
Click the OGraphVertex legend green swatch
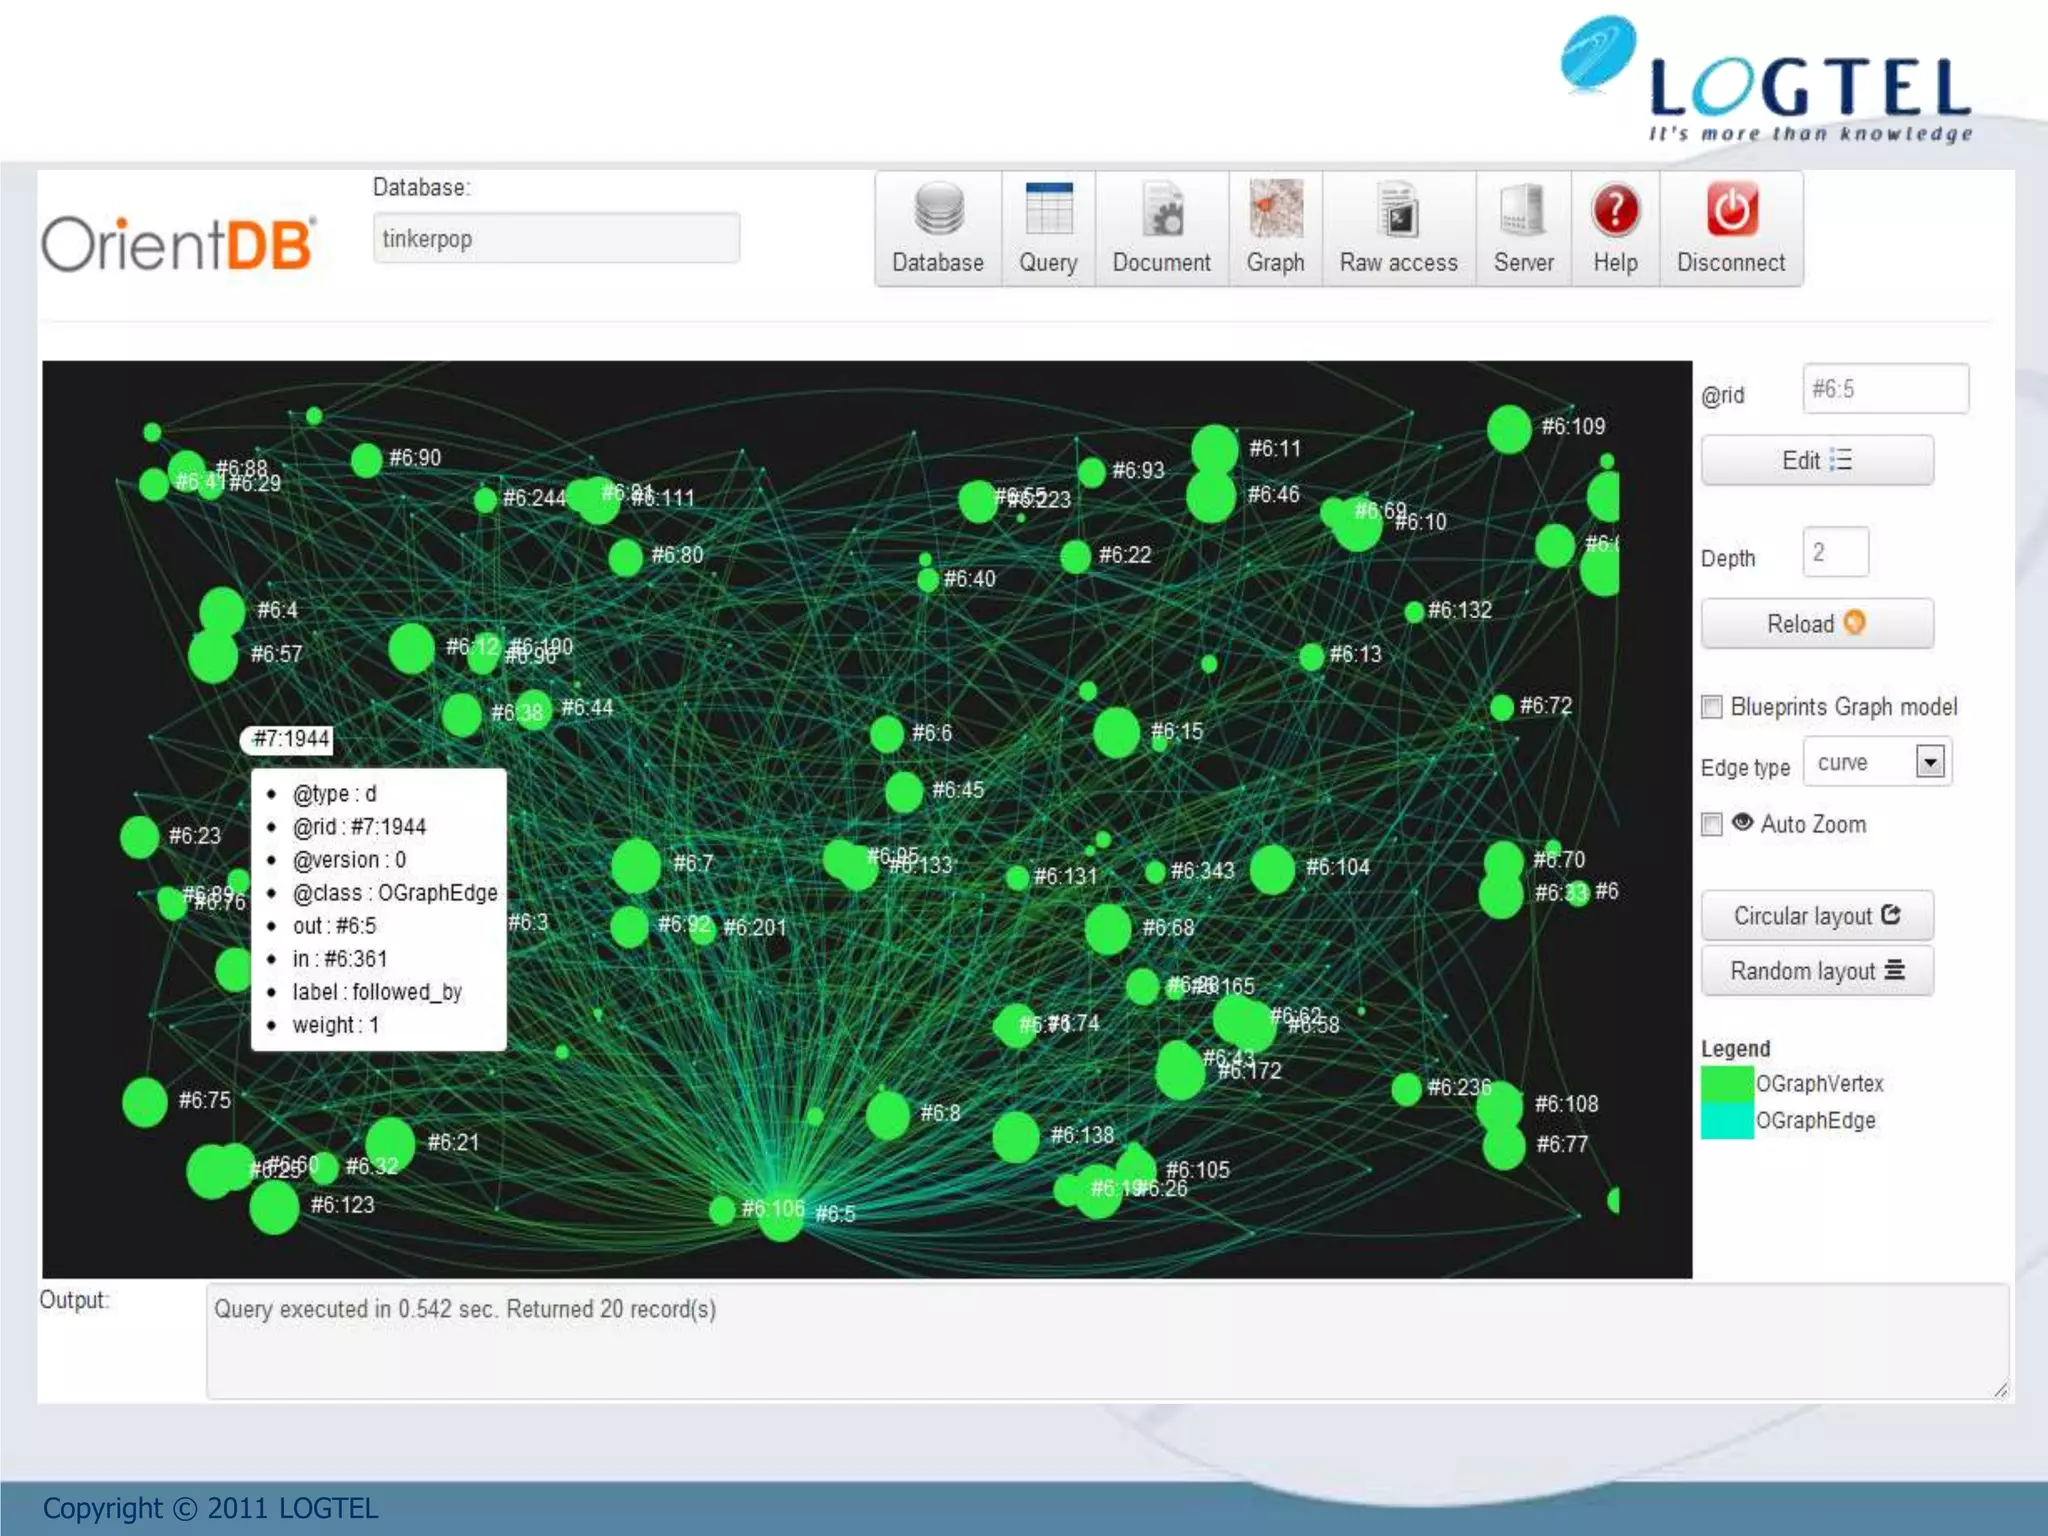pos(1727,1084)
